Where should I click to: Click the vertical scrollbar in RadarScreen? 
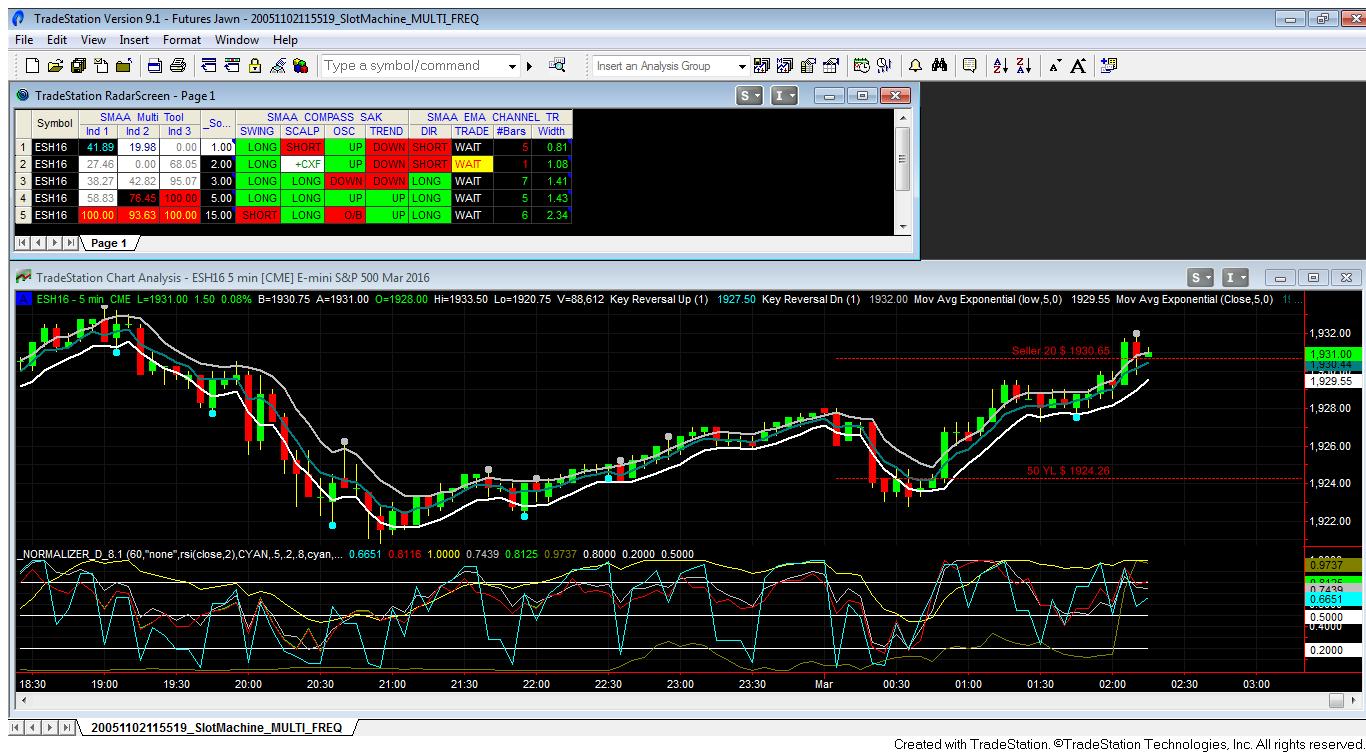tap(904, 159)
